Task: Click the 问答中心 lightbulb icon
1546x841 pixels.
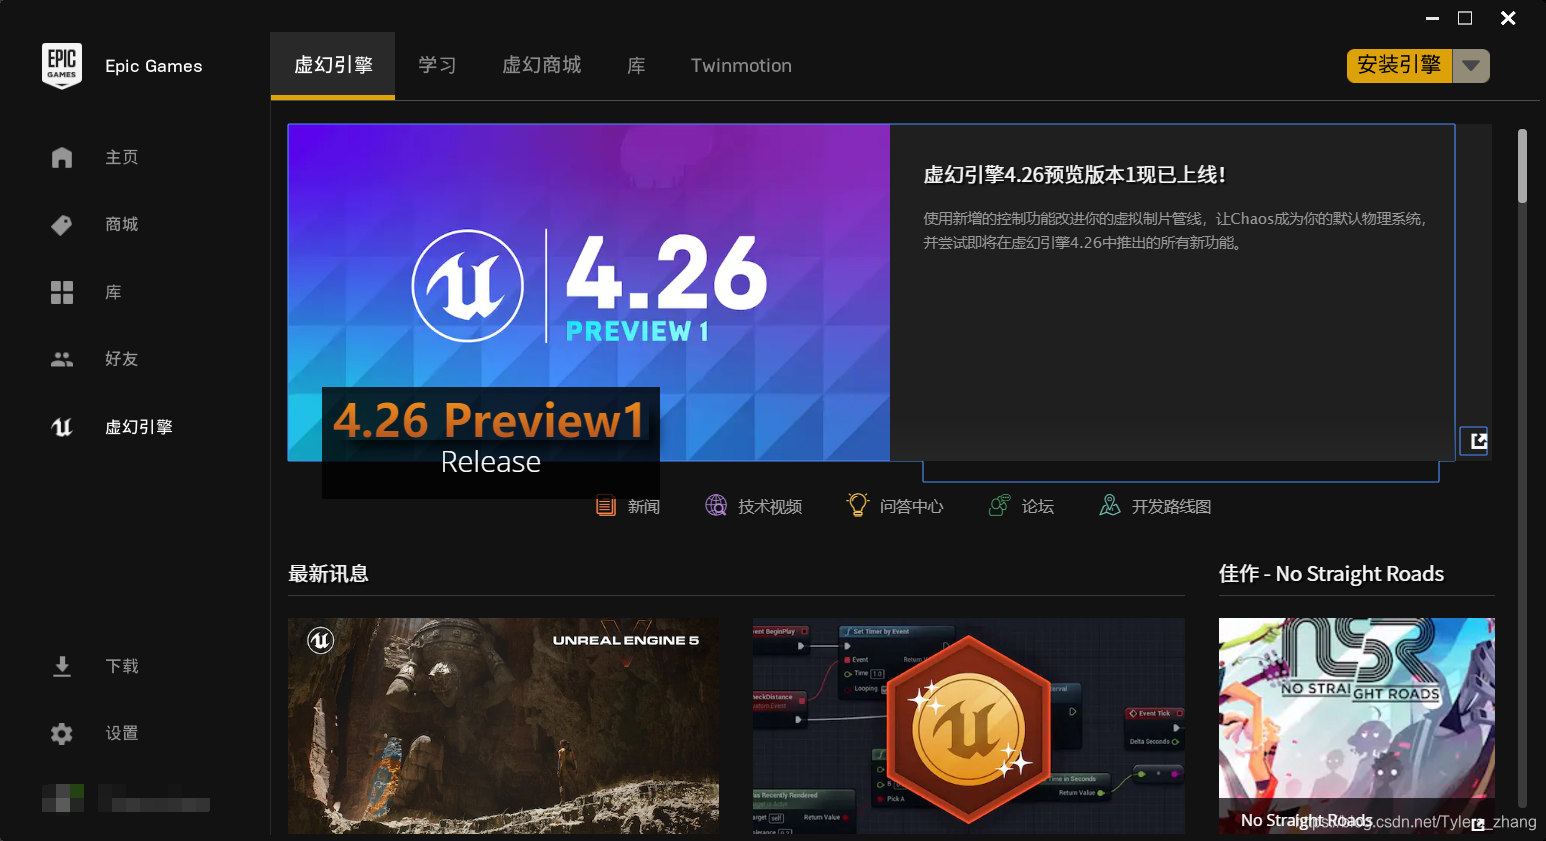Action: (x=858, y=505)
